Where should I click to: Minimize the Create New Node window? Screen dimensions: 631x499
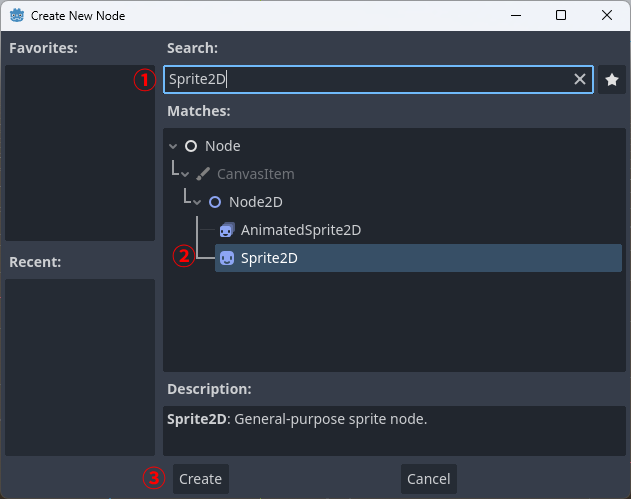(x=516, y=16)
